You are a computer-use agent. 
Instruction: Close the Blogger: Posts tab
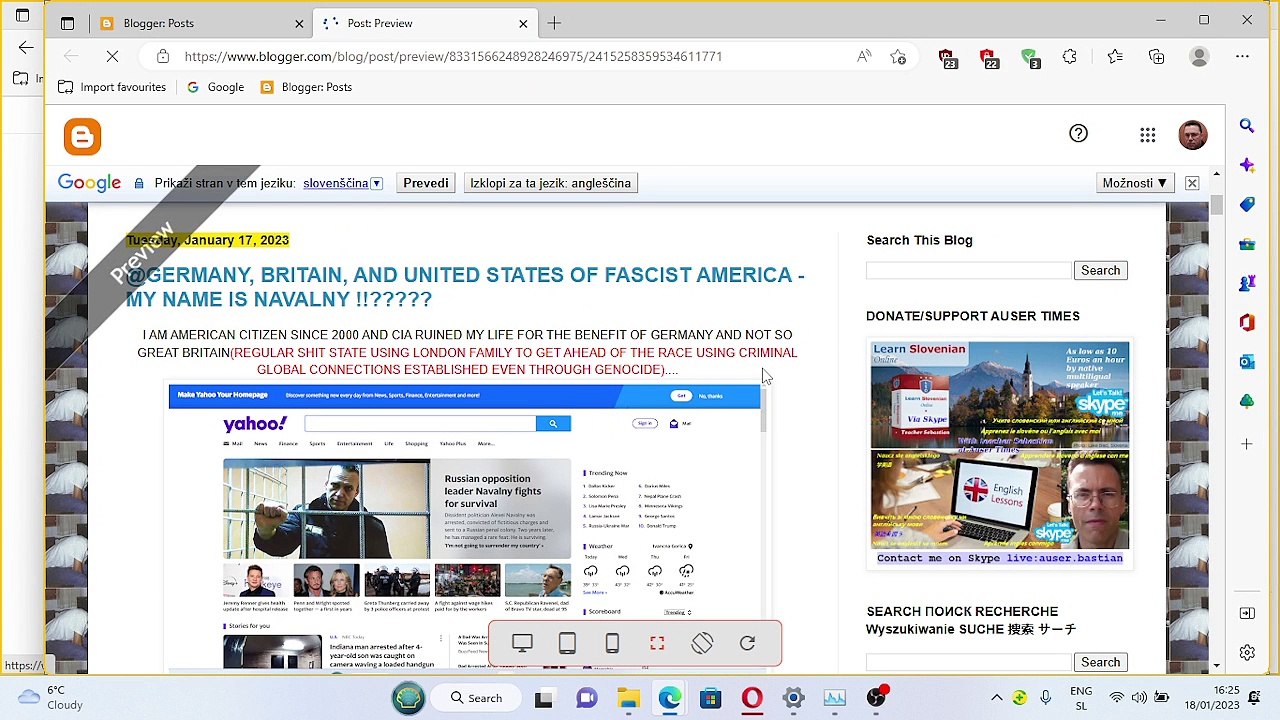coord(299,23)
